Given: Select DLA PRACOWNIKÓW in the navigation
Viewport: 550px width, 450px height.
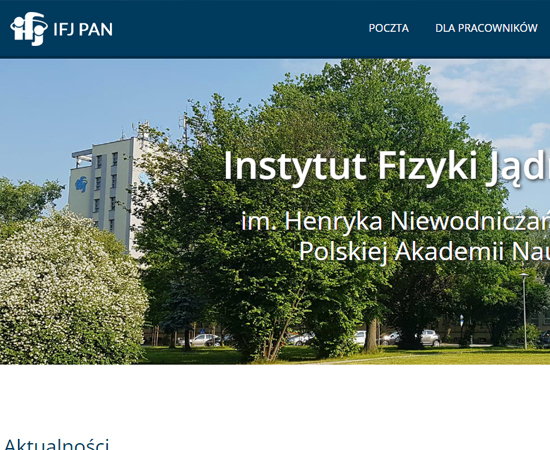Looking at the screenshot, I should click(x=486, y=28).
